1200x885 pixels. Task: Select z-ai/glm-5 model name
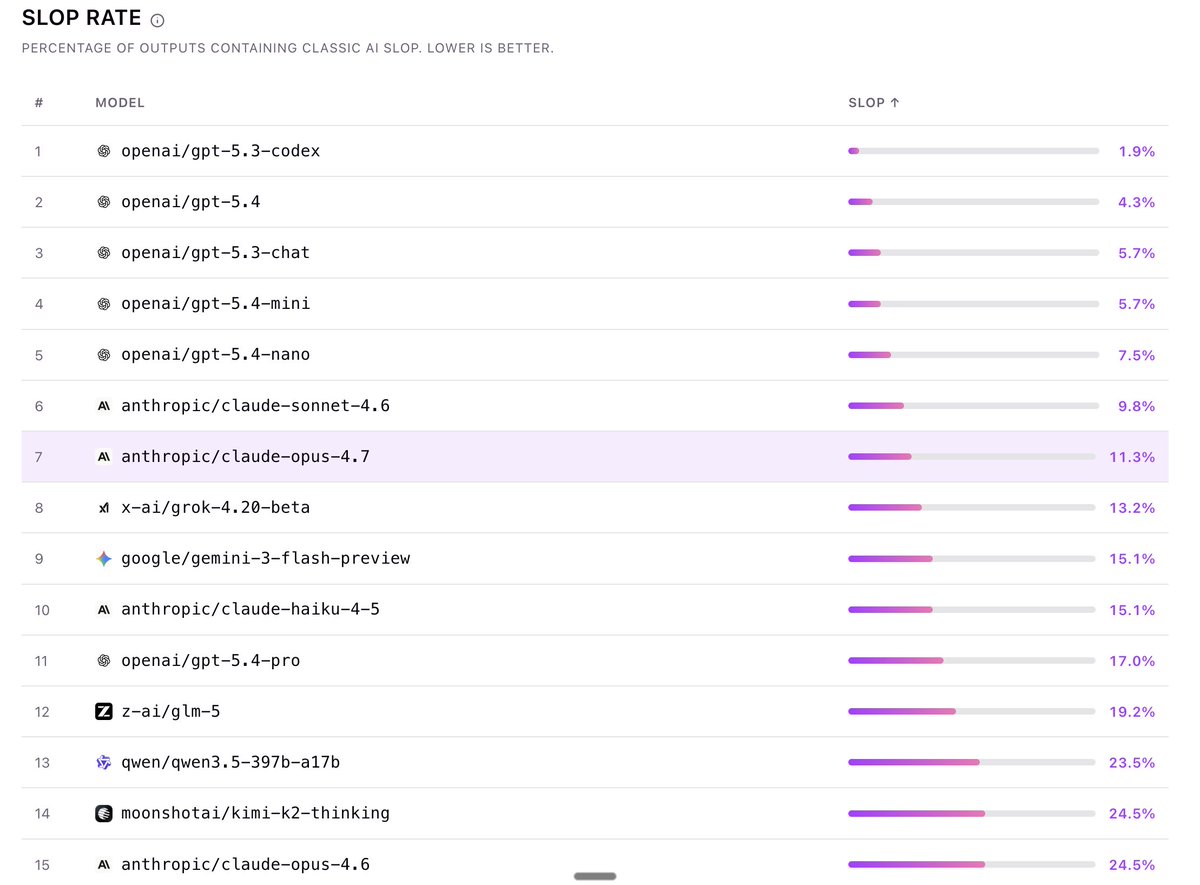(170, 712)
